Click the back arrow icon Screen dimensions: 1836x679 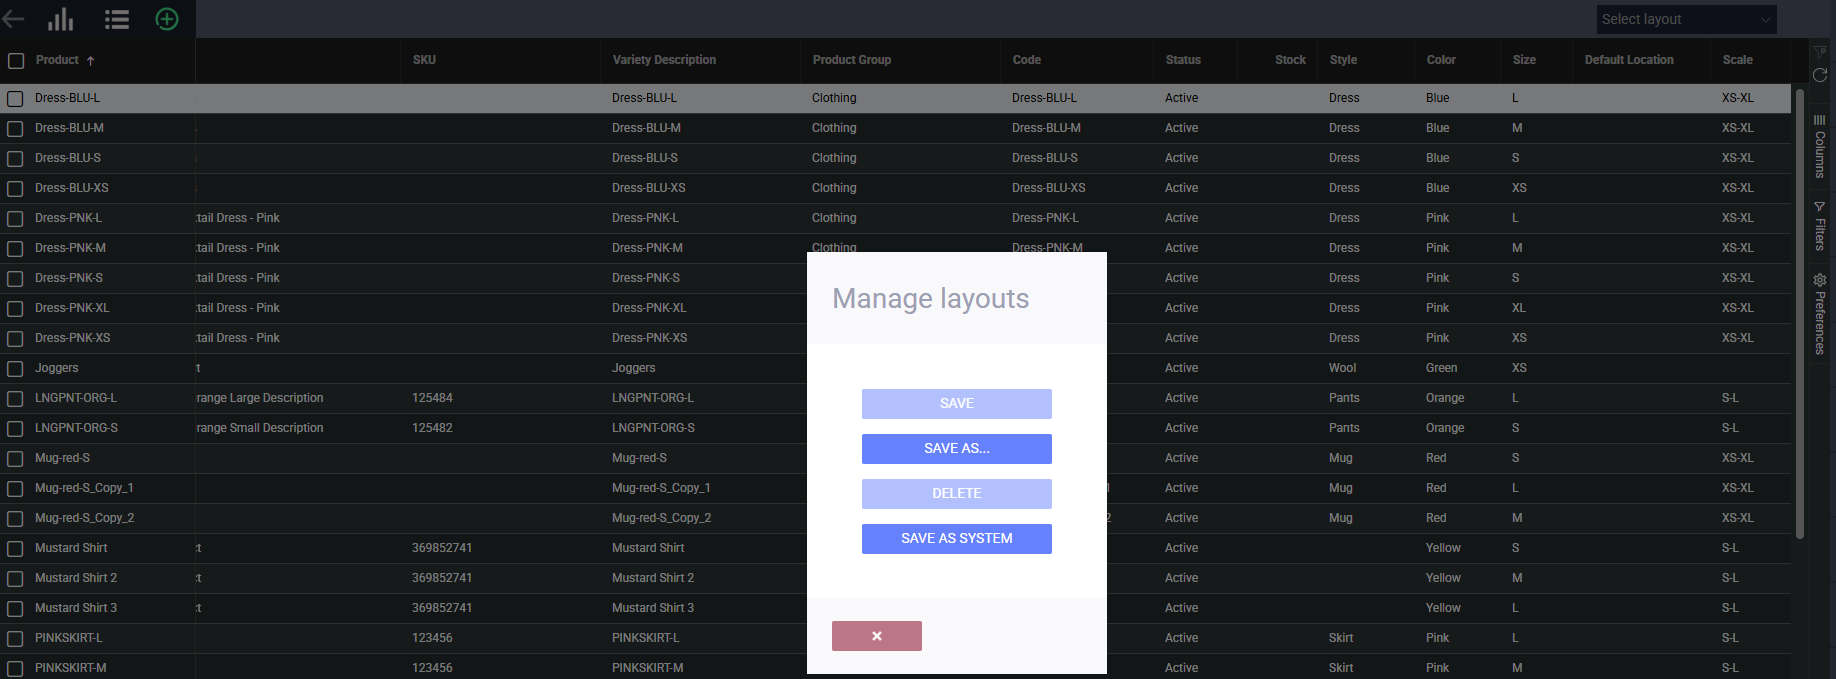click(x=14, y=19)
